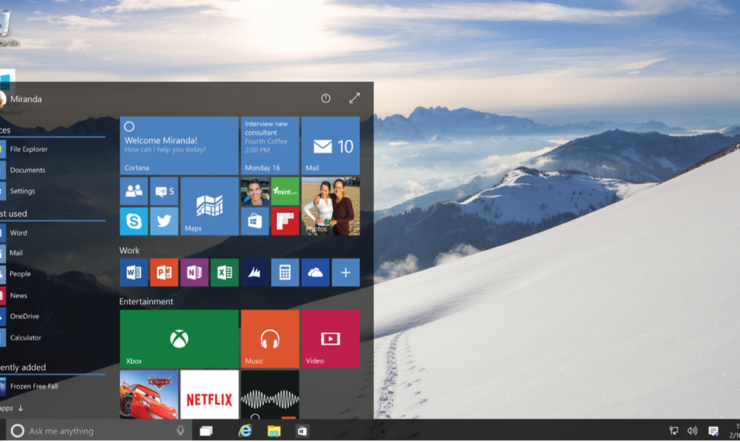
Task: Open News from most used list
Action: (x=14, y=295)
